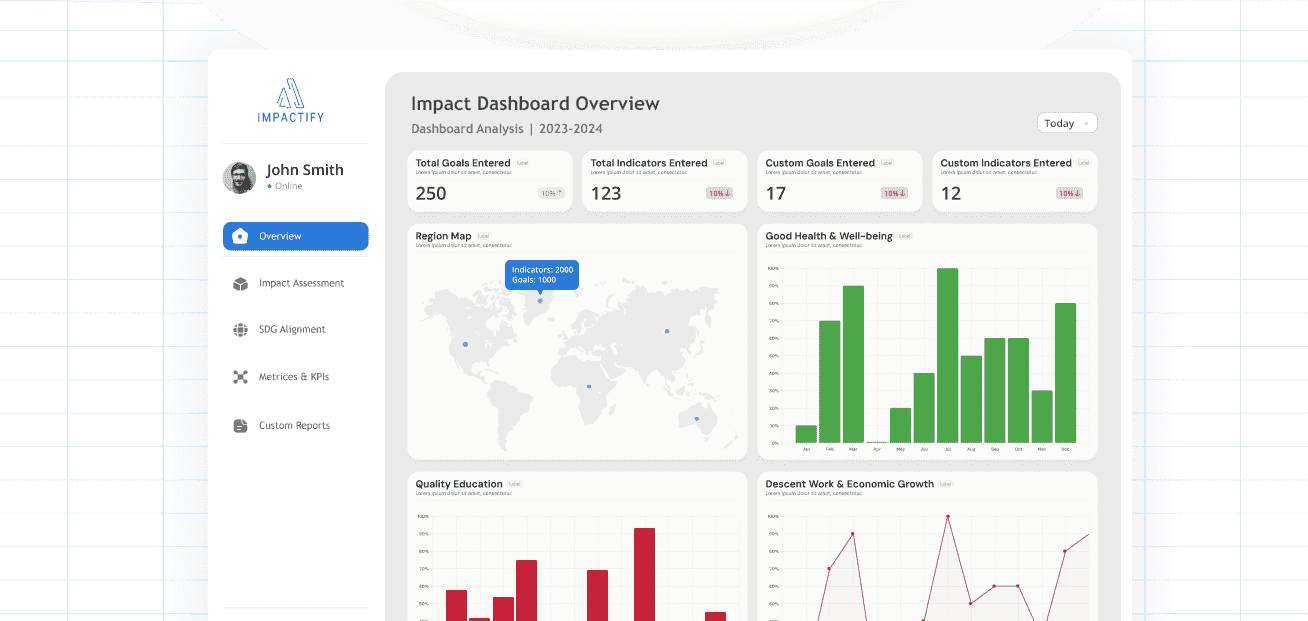Go to Custom Reports page
Viewport: 1308px width, 621px height.
294,426
